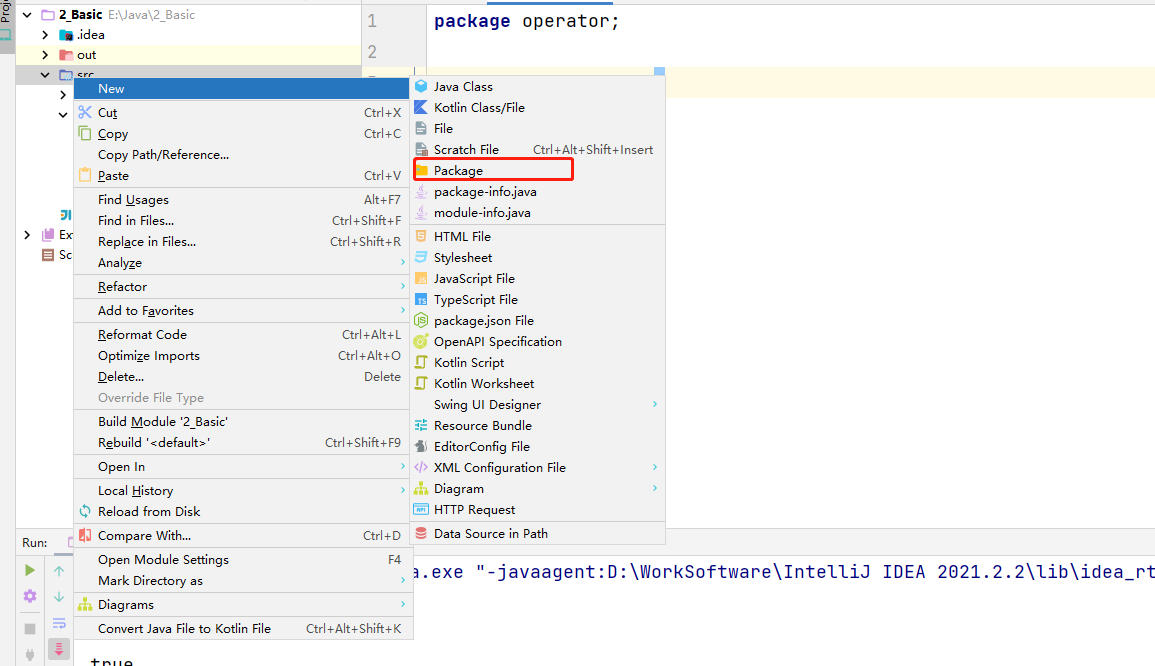1155x666 pixels.
Task: Click the Cut scissors icon
Action: (x=85, y=112)
